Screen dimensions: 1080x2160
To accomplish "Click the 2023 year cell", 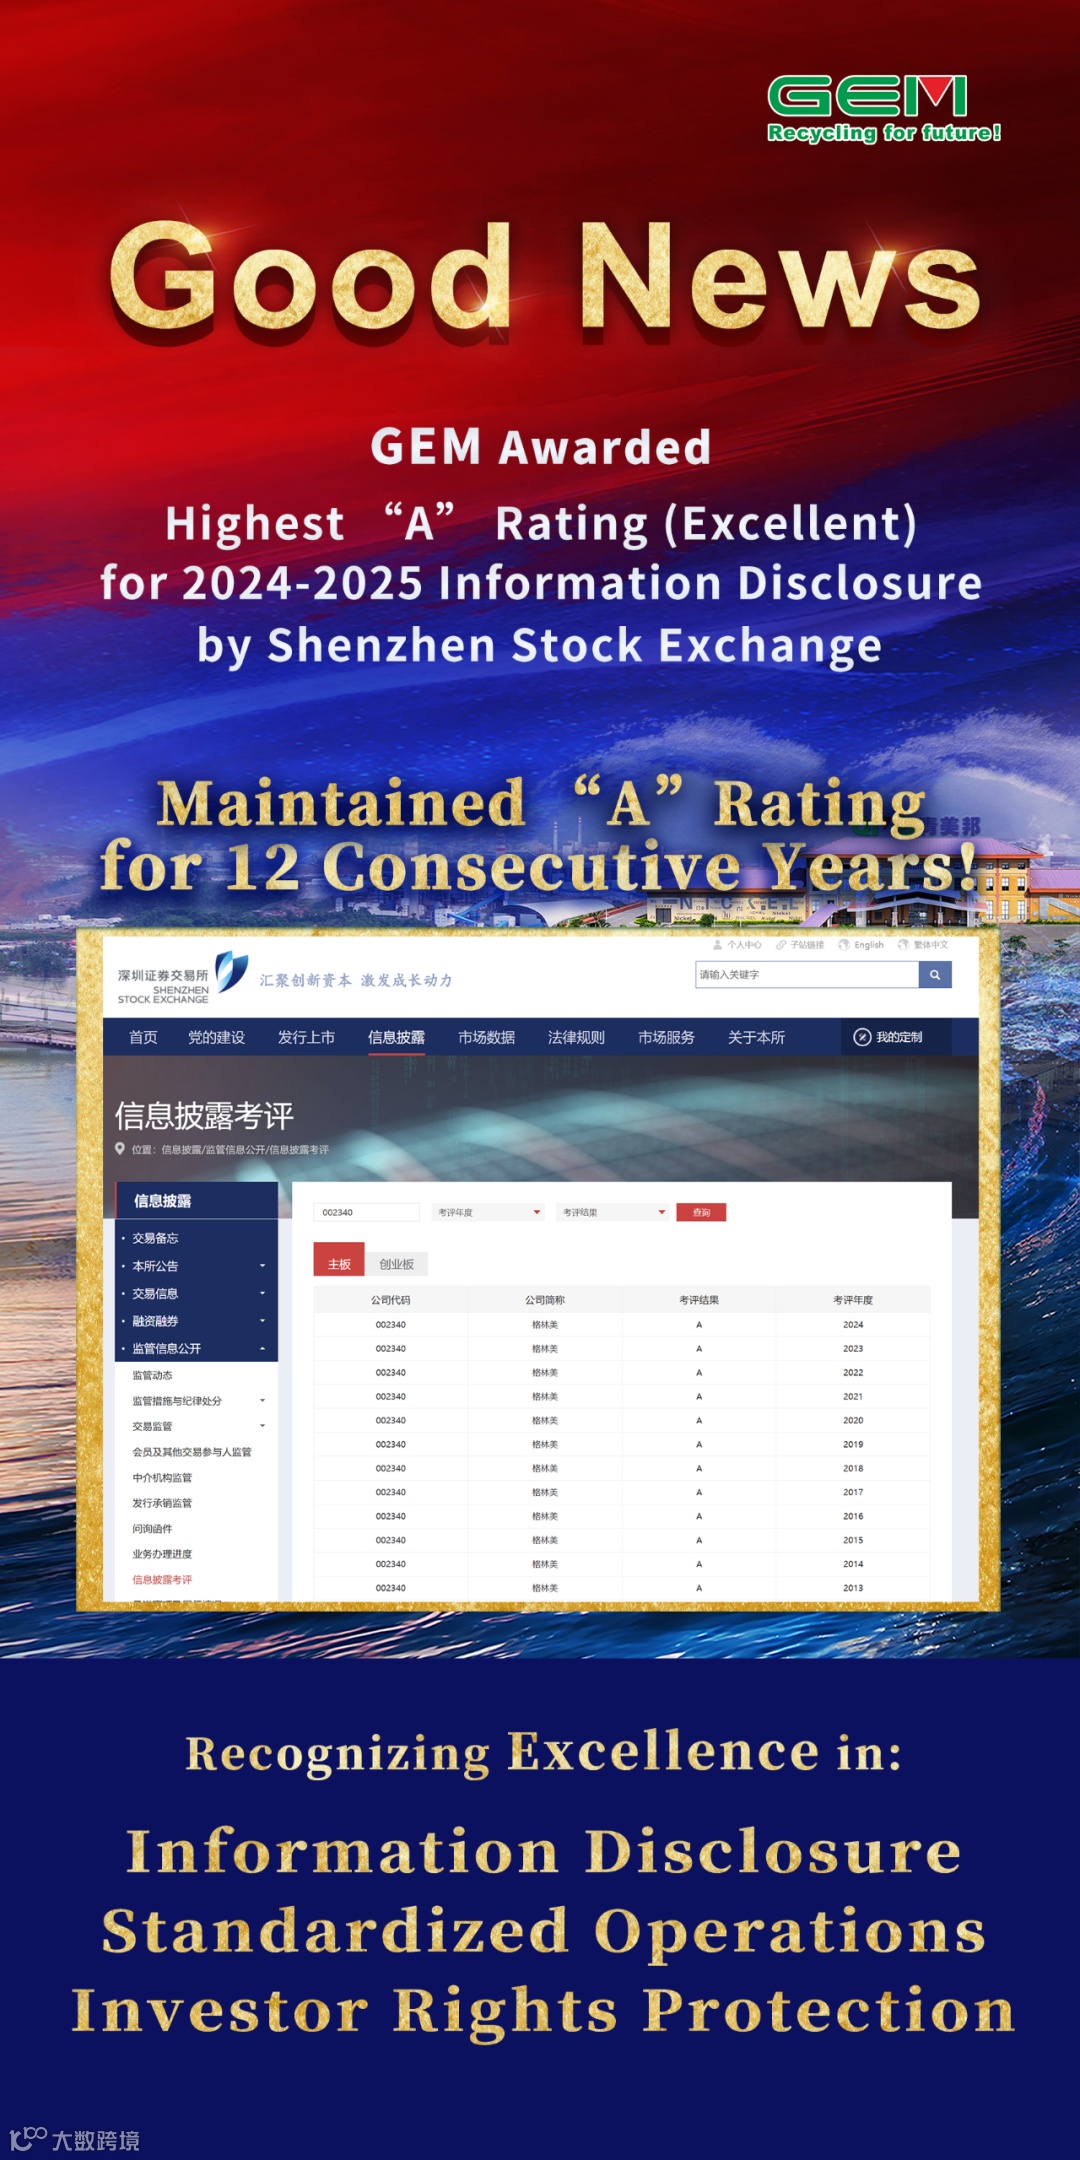I will coord(853,1349).
